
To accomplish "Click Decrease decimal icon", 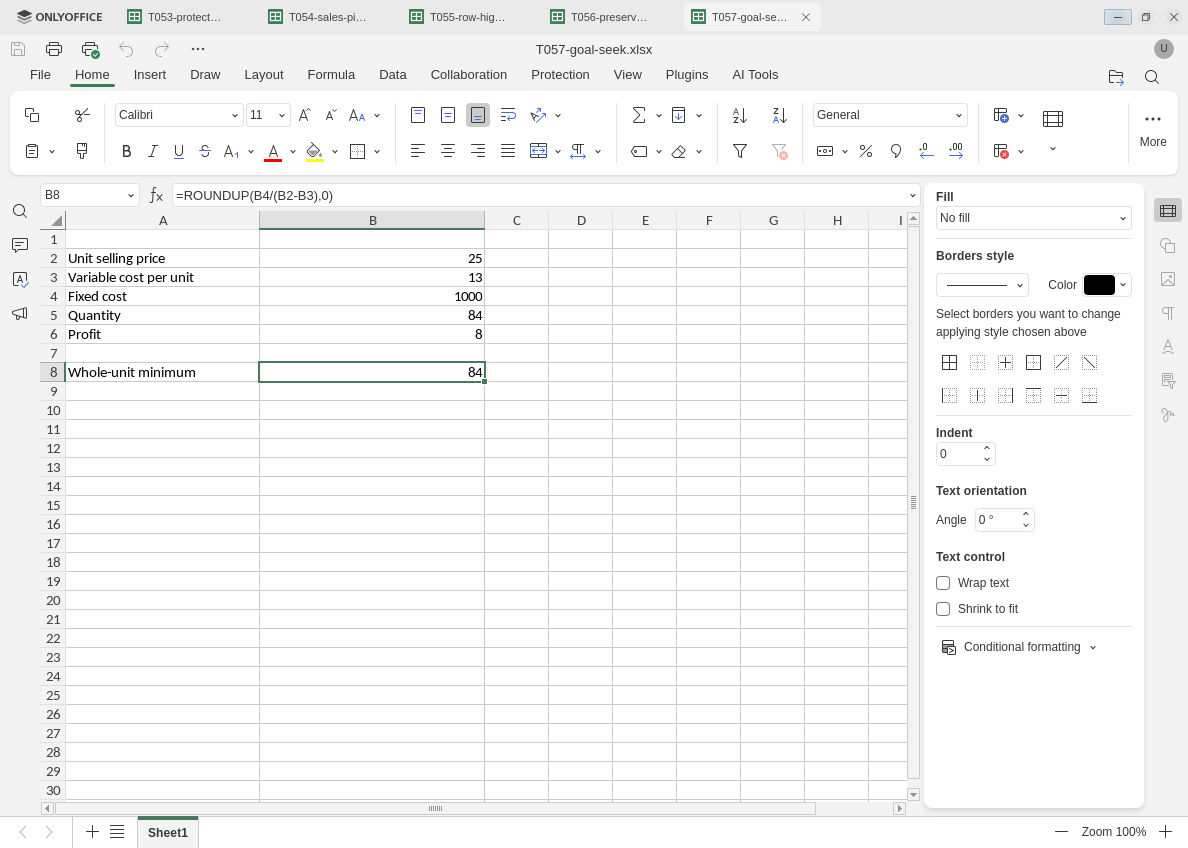I will [926, 152].
